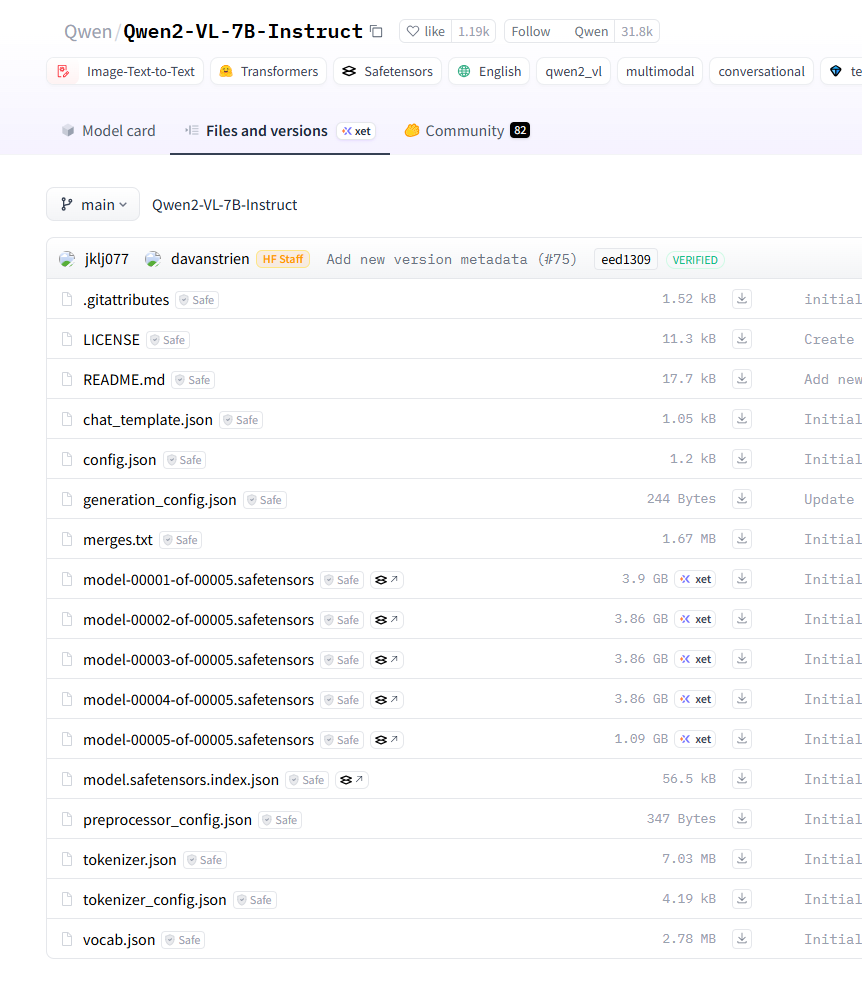Download model-00004-of-00005.safetensors

point(742,699)
